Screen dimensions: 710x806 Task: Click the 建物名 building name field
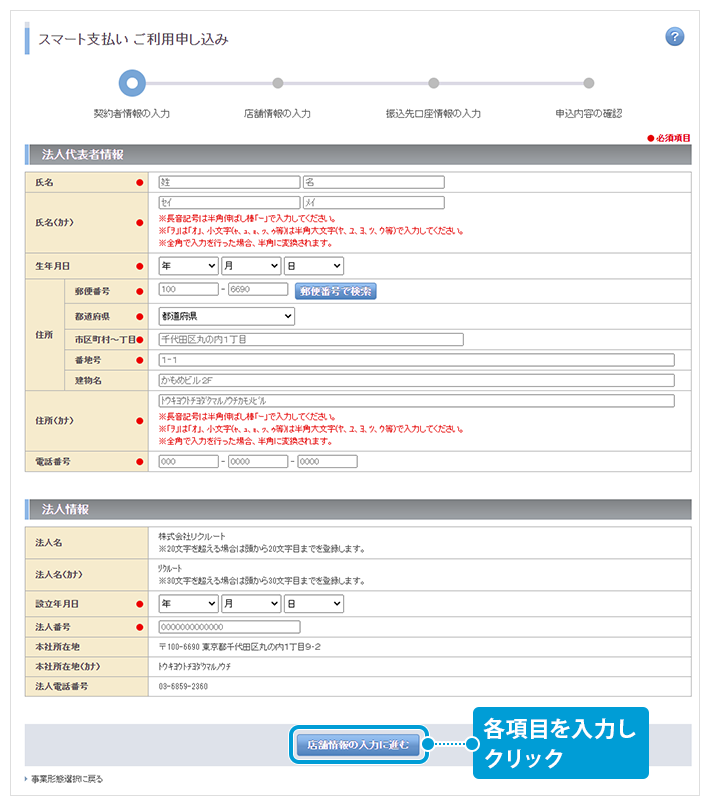coord(416,381)
